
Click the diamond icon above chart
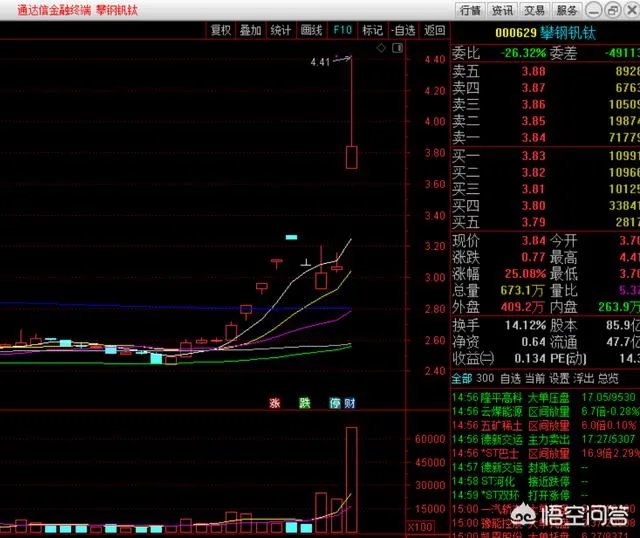point(381,48)
